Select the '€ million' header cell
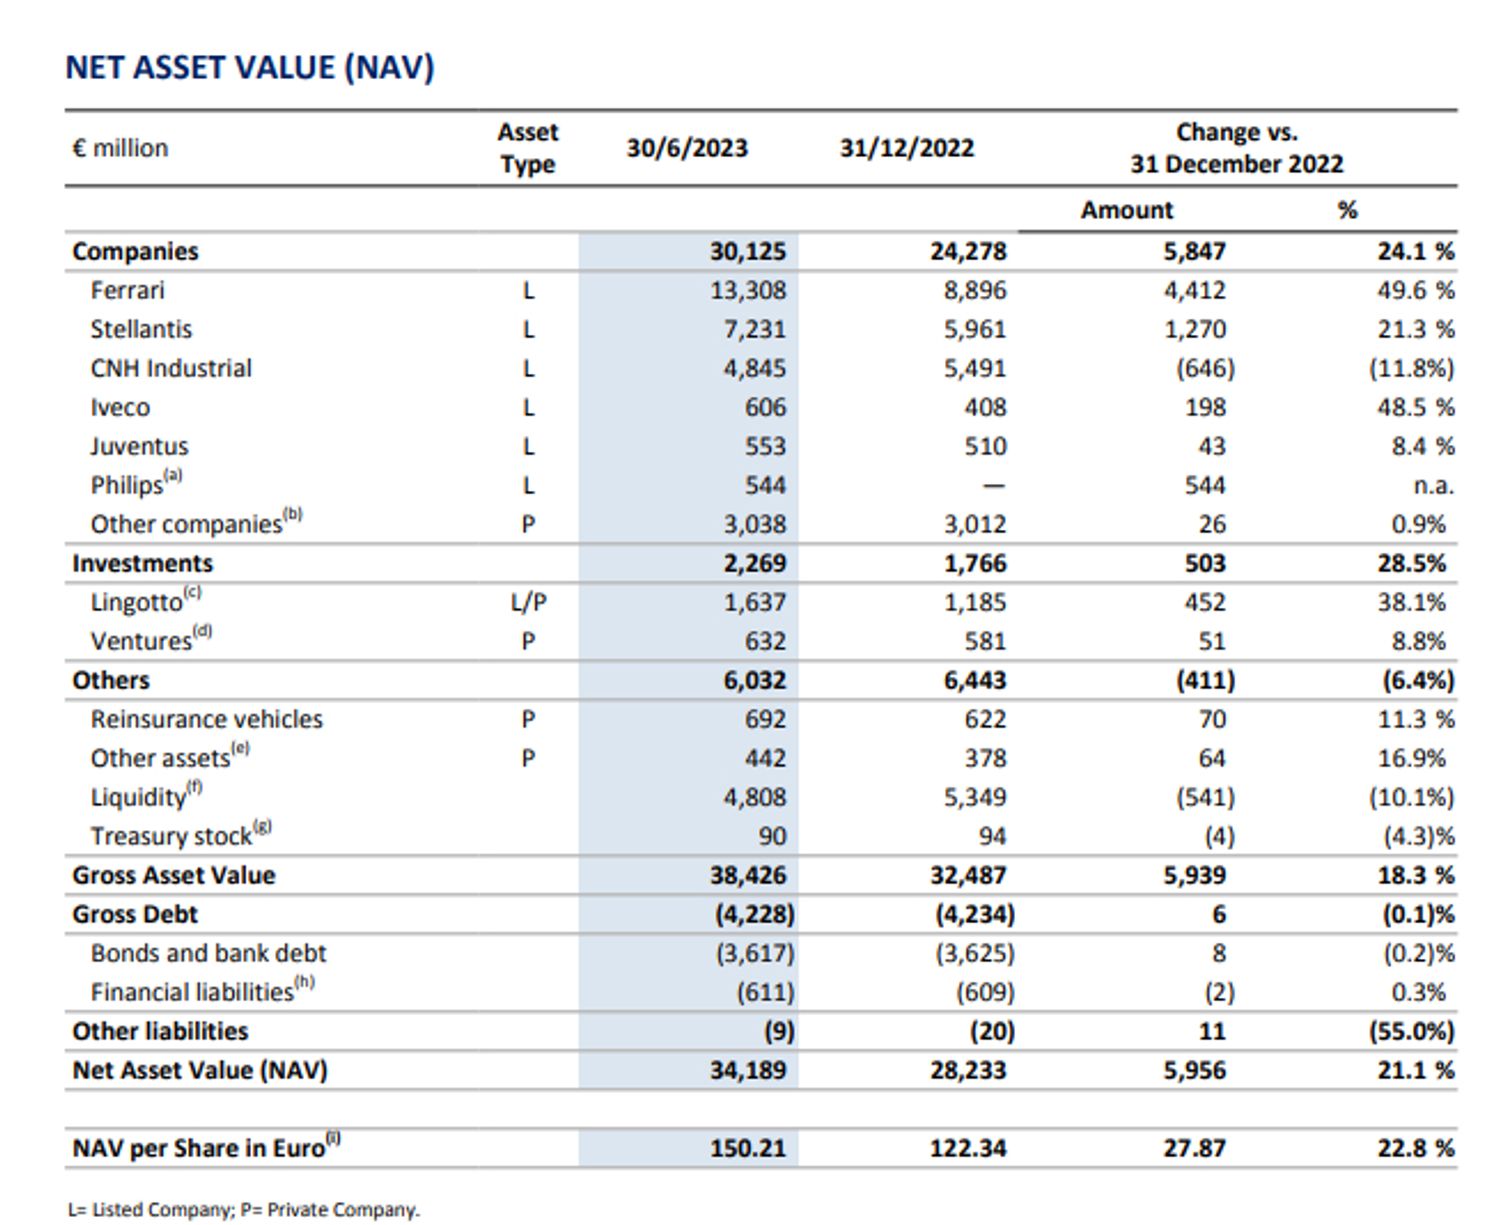The width and height of the screenshot is (1500, 1225). 120,148
